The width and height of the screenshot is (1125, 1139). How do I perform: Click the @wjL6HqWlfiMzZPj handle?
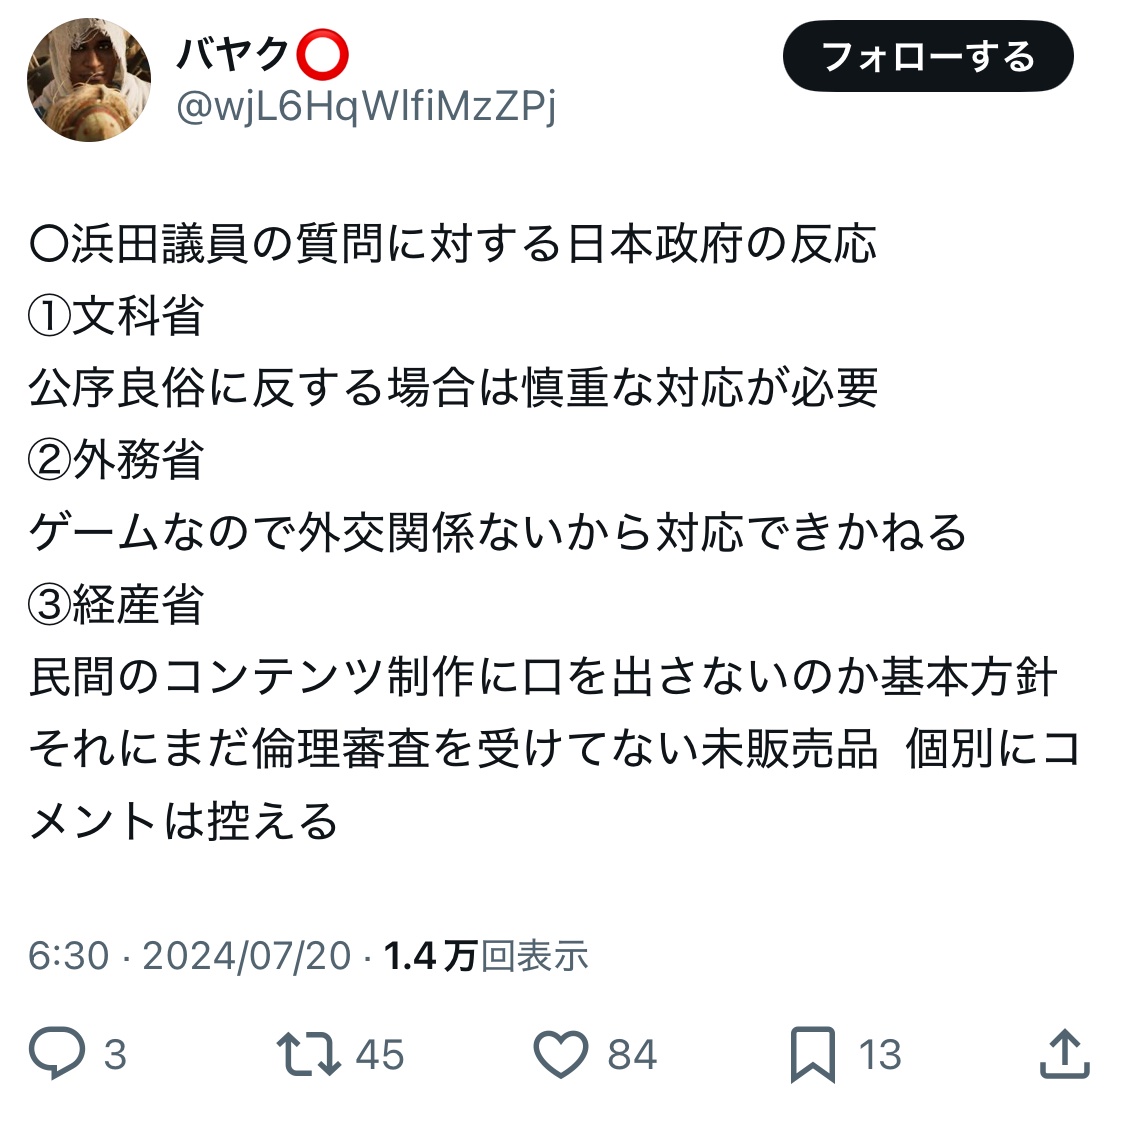pyautogui.click(x=366, y=108)
